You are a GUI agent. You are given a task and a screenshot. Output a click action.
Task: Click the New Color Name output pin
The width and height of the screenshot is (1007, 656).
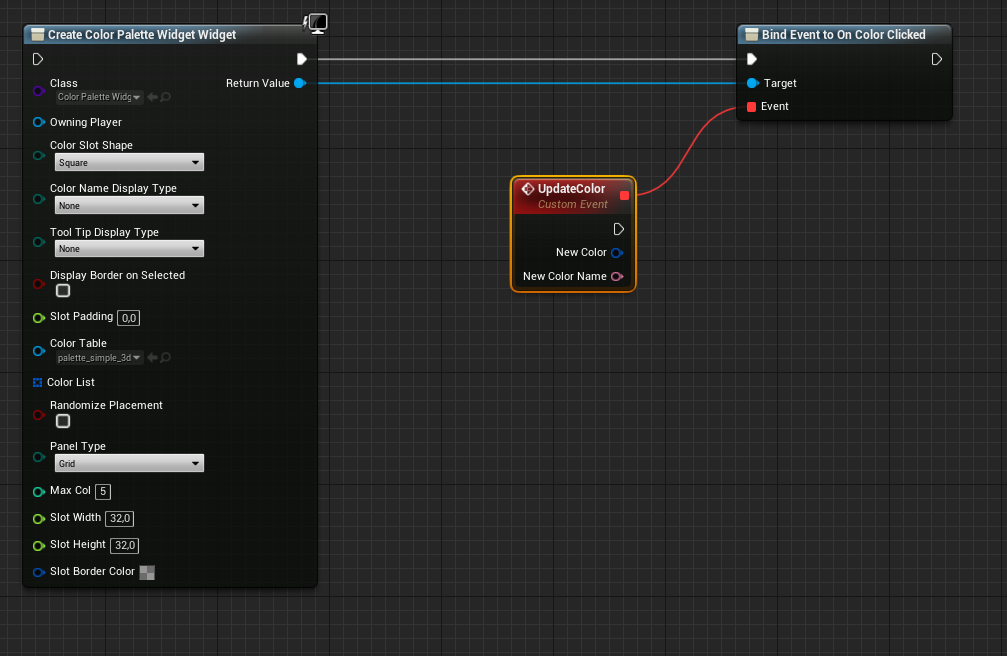click(617, 276)
